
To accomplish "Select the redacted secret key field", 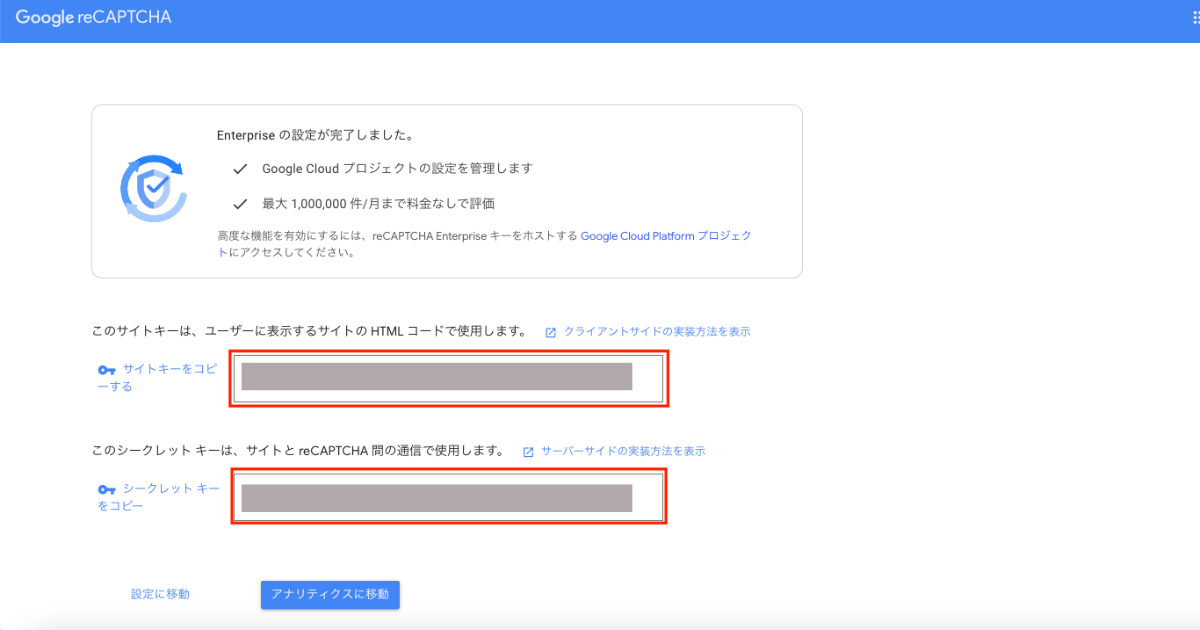I will click(449, 497).
